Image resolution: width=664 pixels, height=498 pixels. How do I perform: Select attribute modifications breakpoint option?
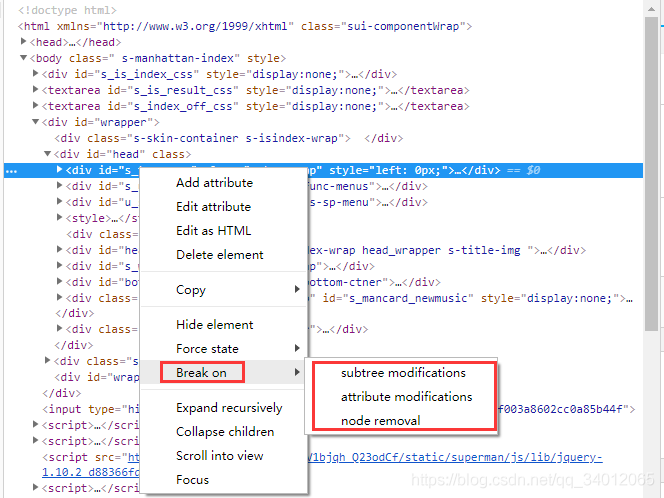pyautogui.click(x=407, y=397)
